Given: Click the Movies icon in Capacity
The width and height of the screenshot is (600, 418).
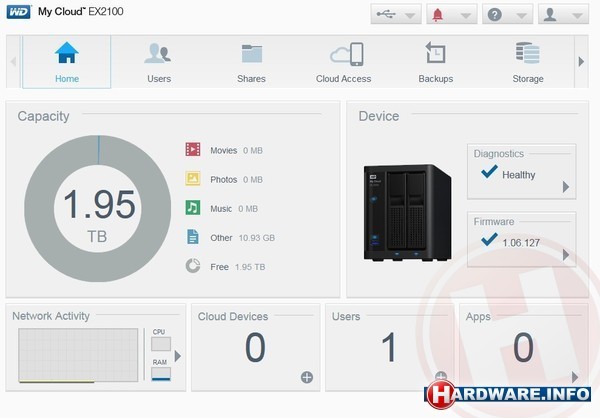Looking at the screenshot, I should (193, 149).
